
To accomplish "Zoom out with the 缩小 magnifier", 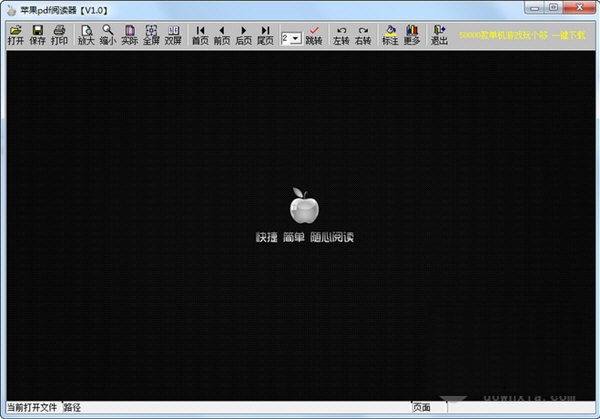I will [108, 35].
